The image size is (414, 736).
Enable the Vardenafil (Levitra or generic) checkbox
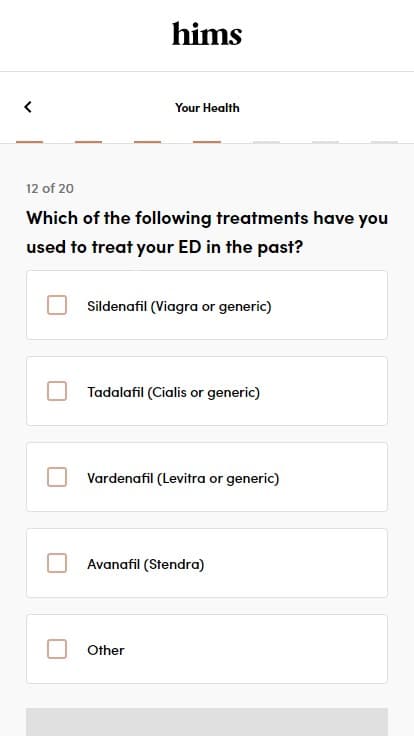57,477
